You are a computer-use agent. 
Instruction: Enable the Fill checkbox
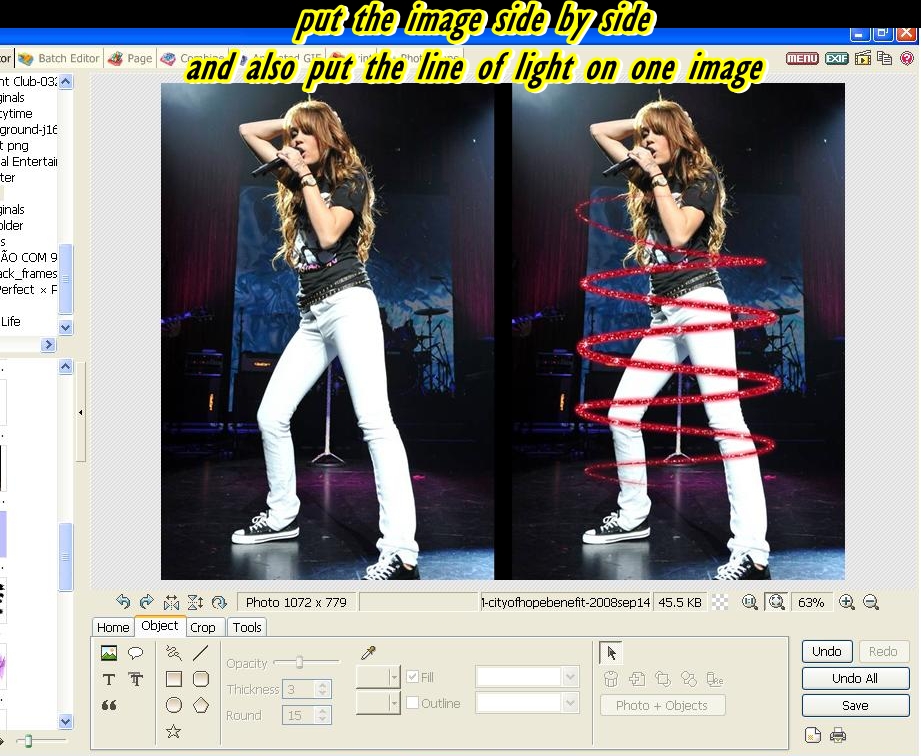point(411,675)
